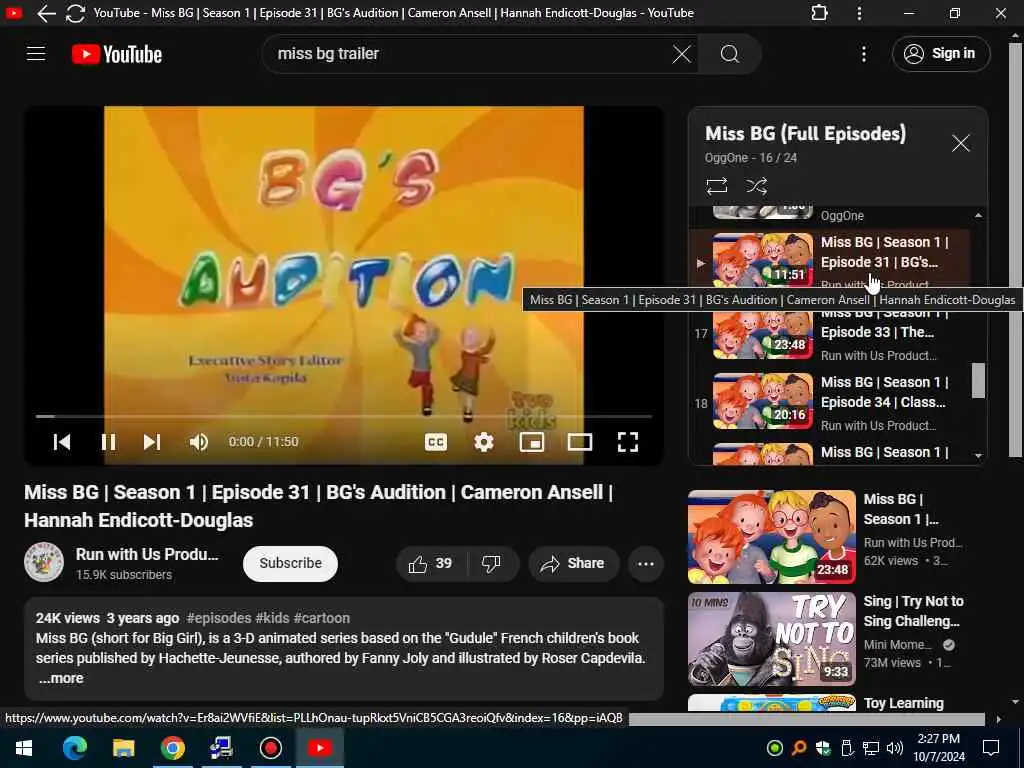The image size is (1024, 768).
Task: Open player settings gear
Action: [483, 442]
